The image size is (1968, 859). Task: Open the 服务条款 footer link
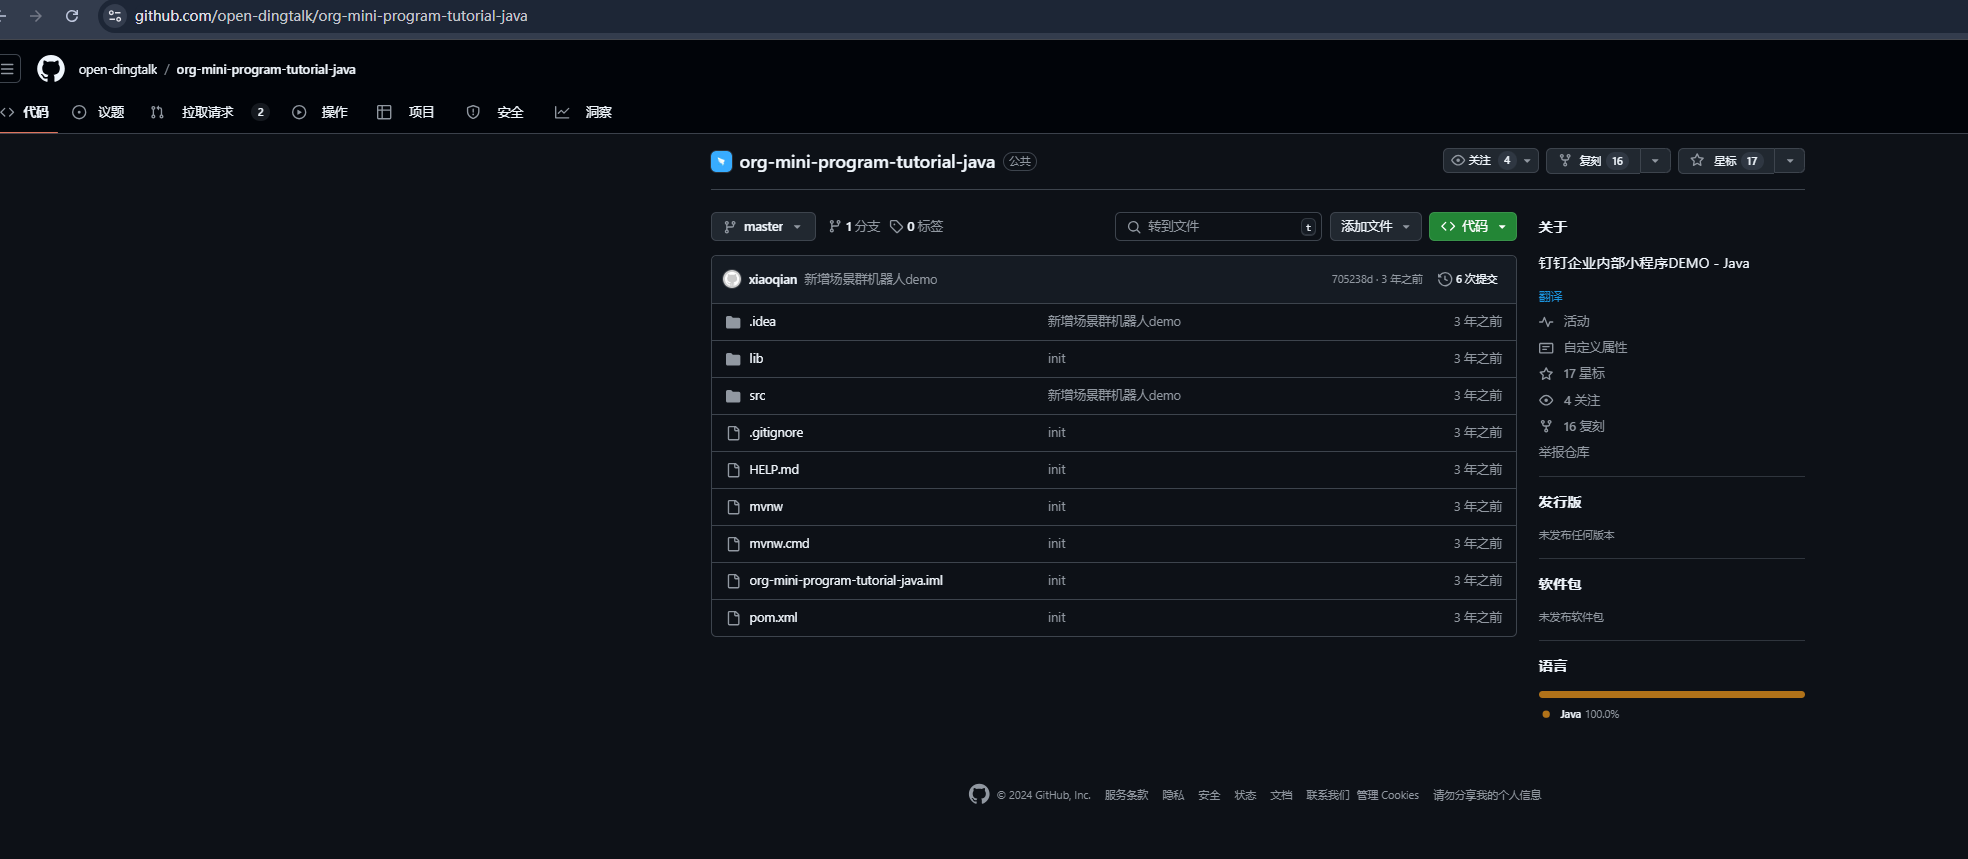pyautogui.click(x=1126, y=795)
